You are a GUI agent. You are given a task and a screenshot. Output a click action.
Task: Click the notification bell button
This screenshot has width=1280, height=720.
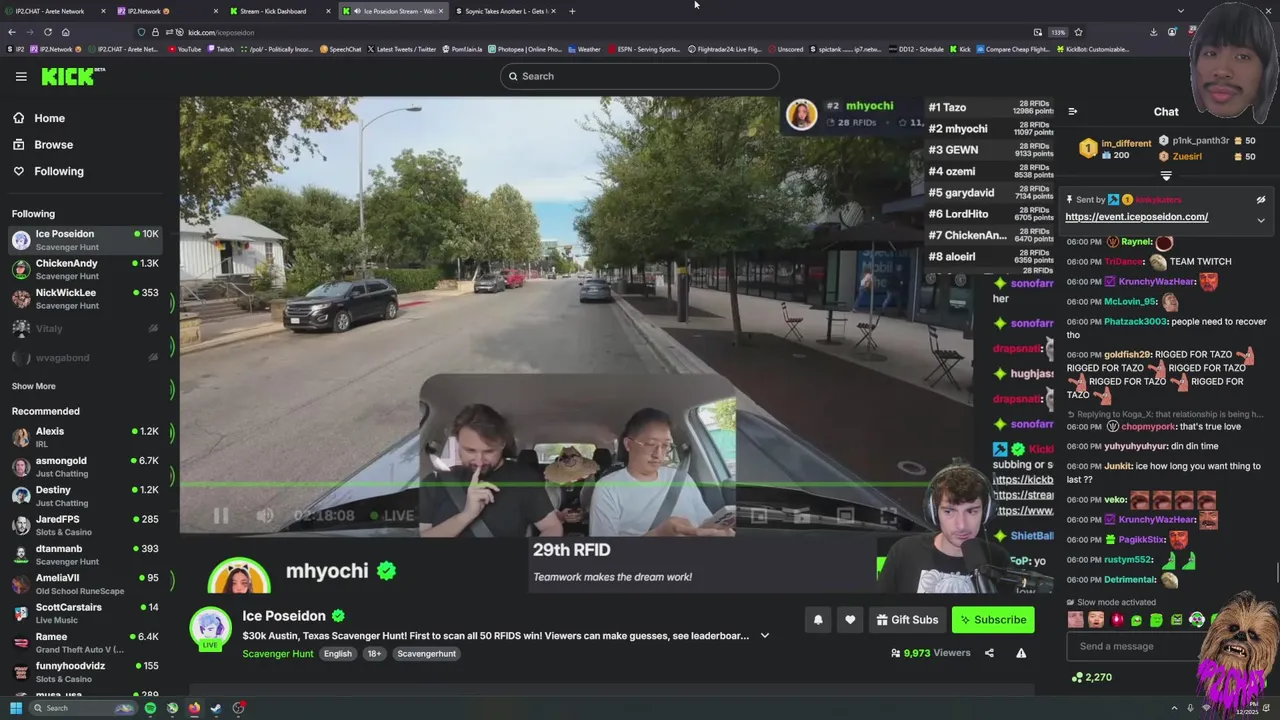point(818,620)
